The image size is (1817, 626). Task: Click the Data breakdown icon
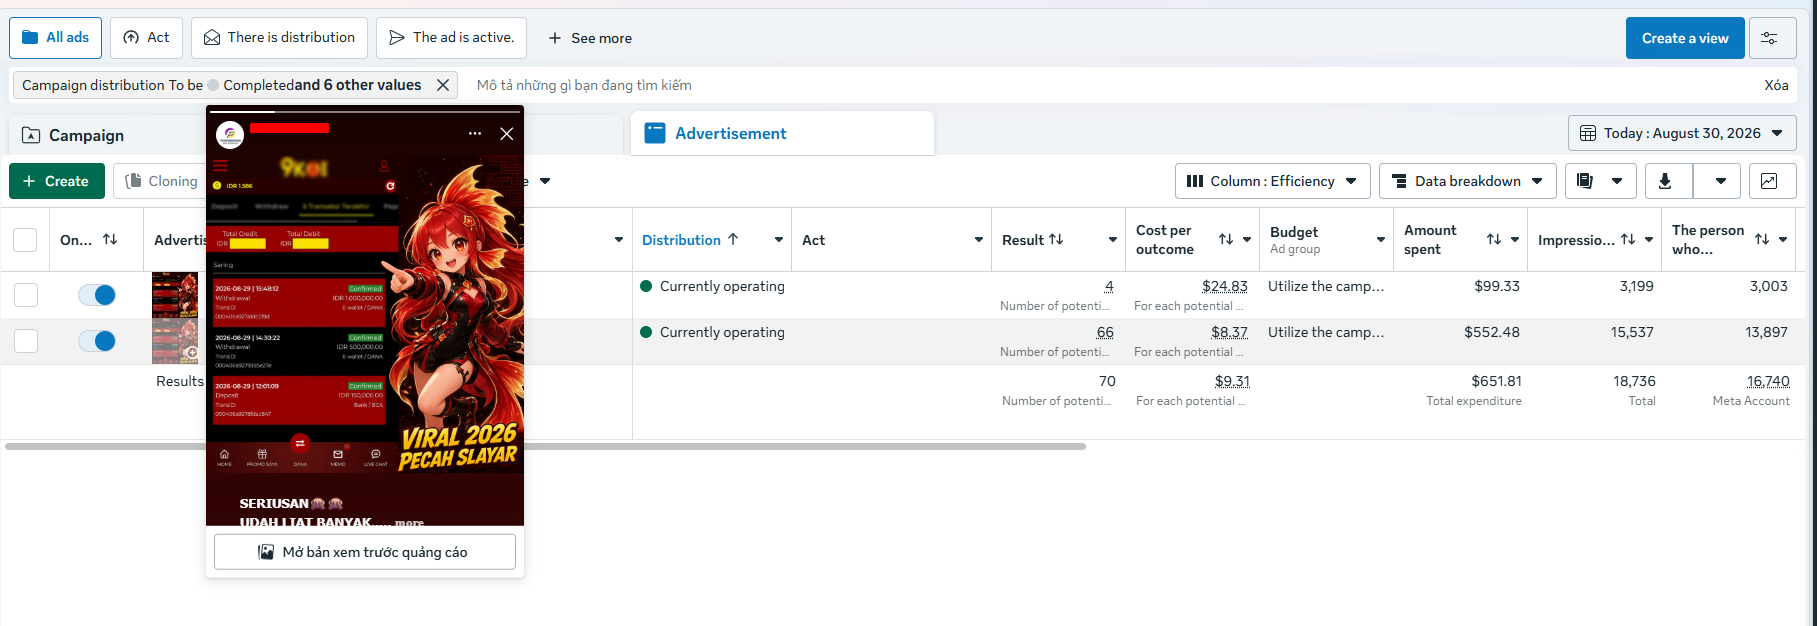(1399, 181)
